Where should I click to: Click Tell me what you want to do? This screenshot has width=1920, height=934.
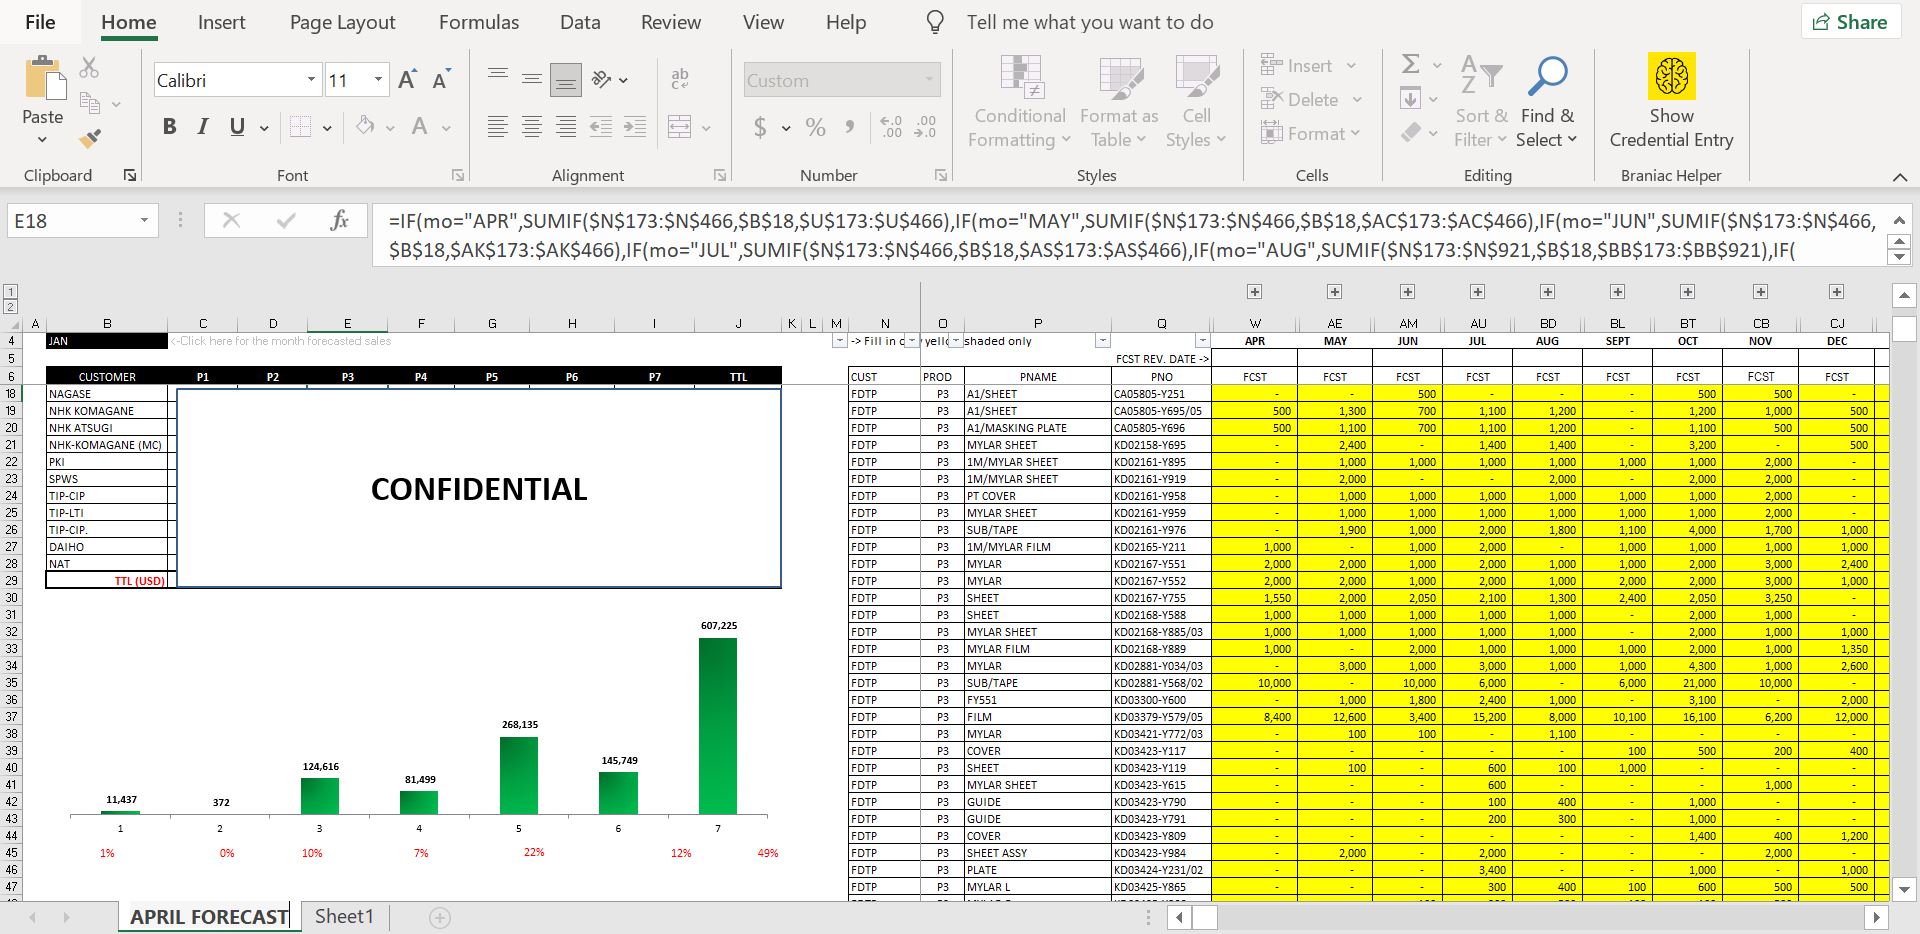click(1089, 22)
